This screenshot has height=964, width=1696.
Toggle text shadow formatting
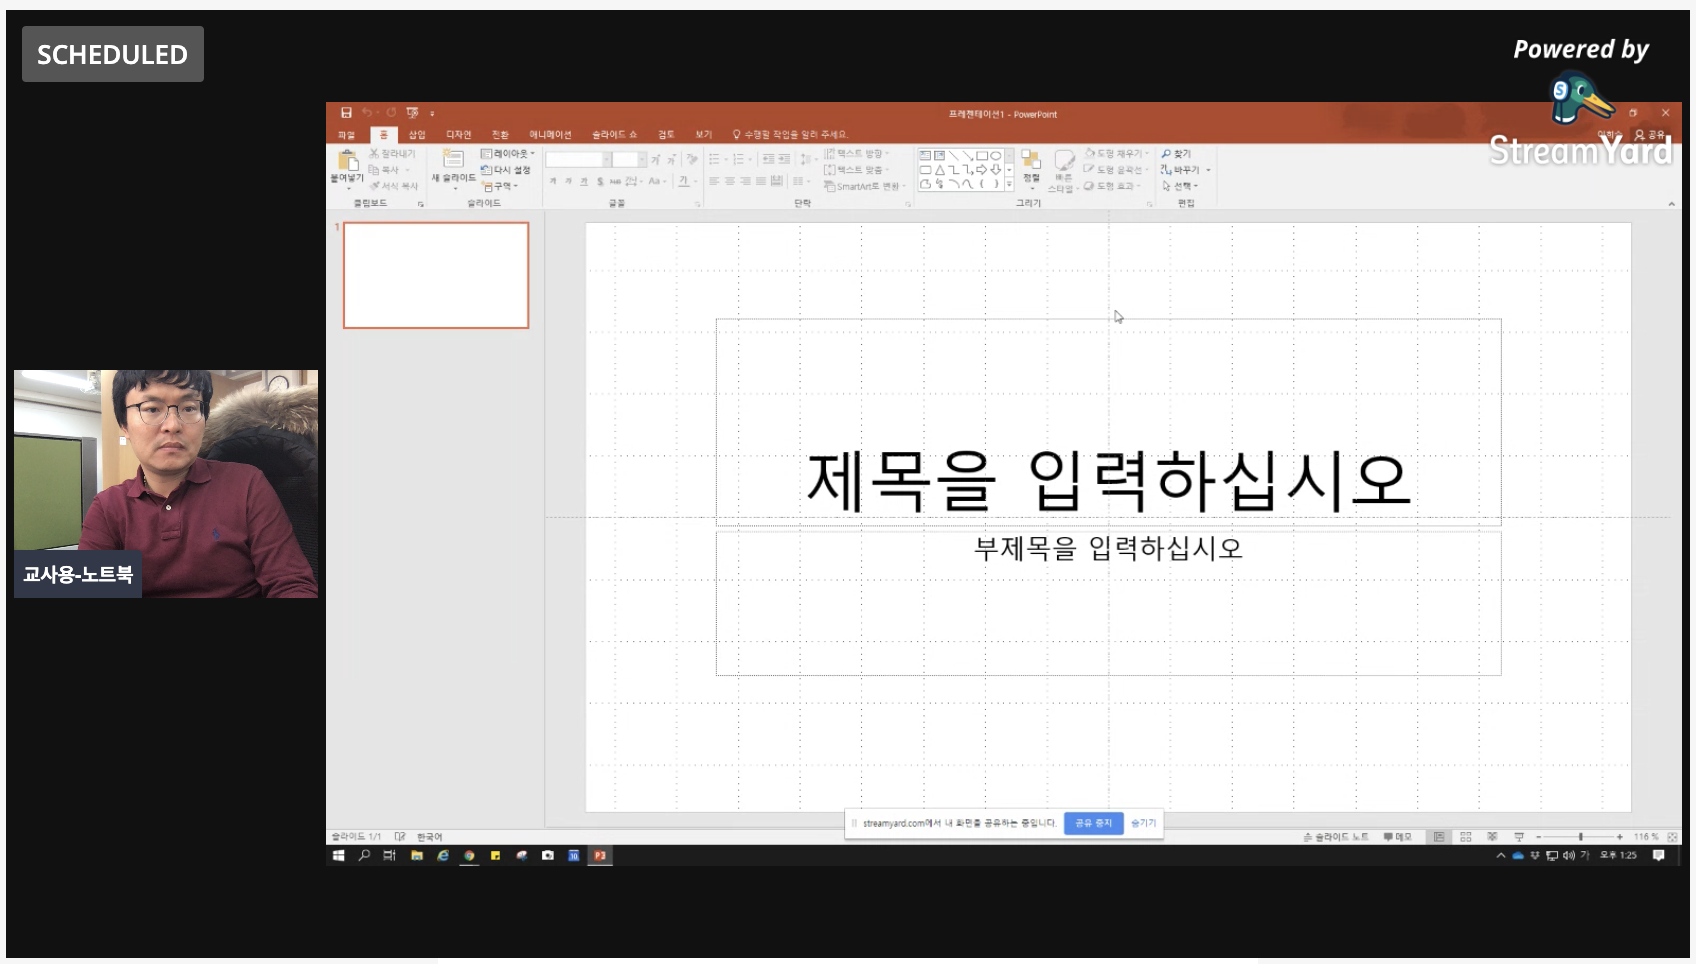click(x=600, y=182)
